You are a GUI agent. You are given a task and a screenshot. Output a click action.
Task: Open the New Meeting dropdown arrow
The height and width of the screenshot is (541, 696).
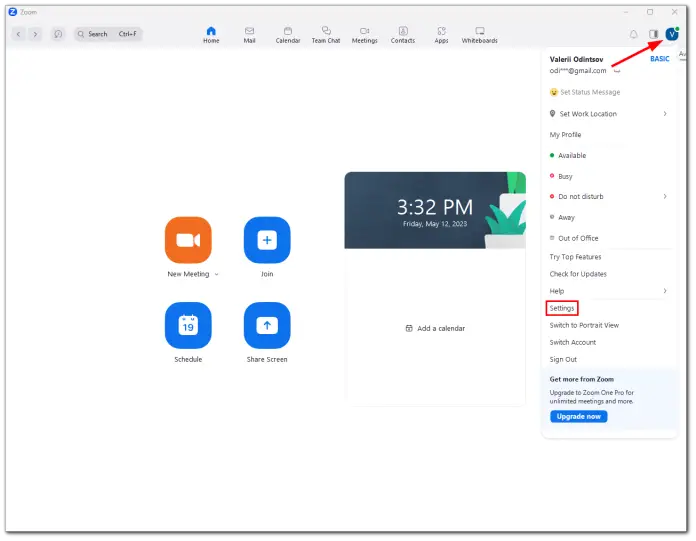coord(217,274)
